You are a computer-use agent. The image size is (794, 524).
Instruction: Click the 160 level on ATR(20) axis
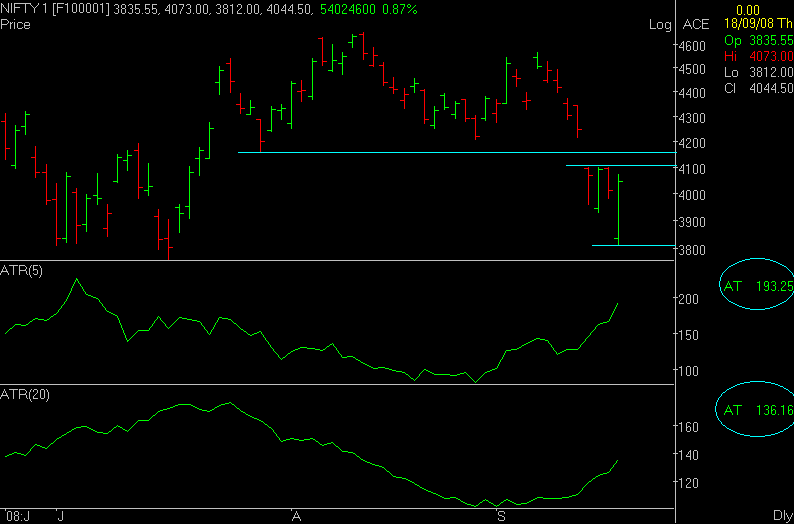coord(690,427)
